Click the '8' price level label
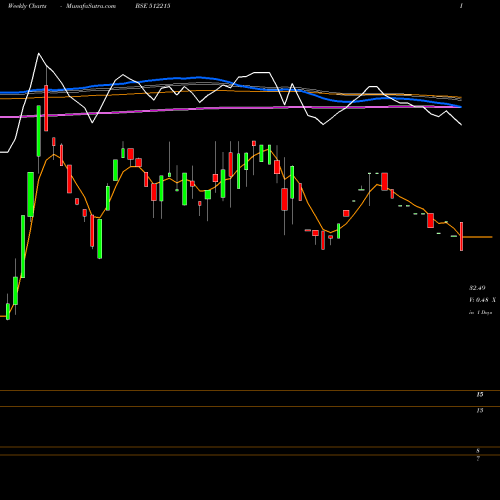 [478, 451]
